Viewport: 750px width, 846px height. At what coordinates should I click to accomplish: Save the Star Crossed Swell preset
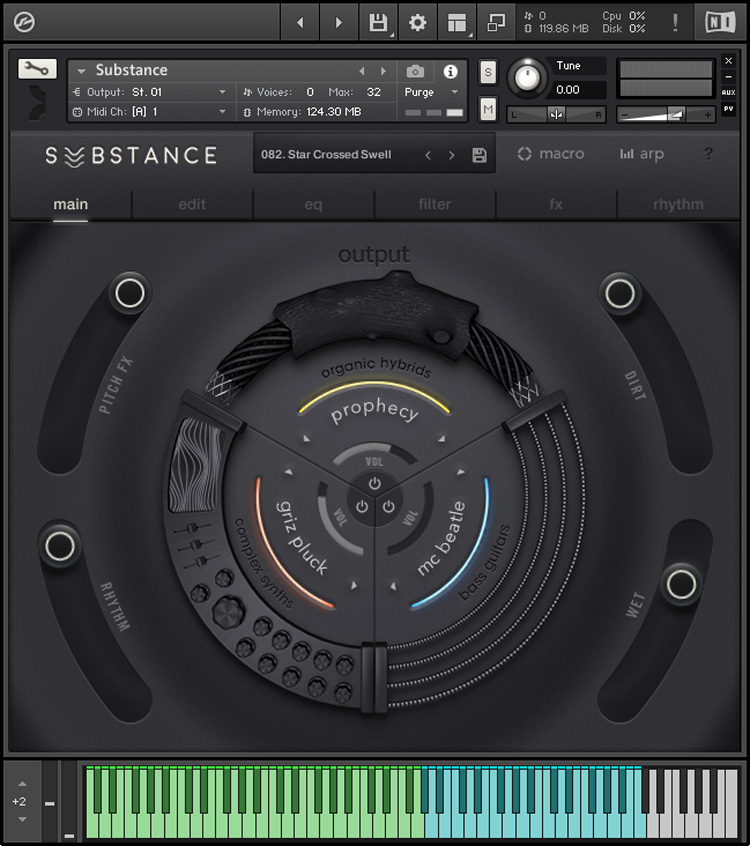pos(479,155)
